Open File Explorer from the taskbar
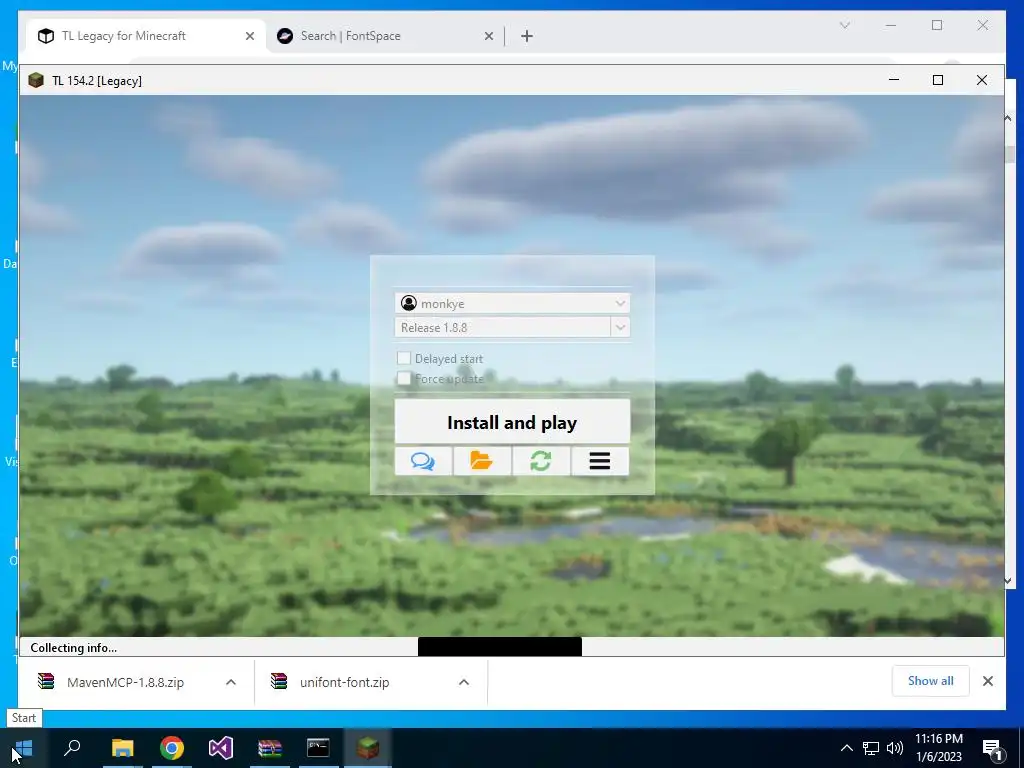The width and height of the screenshot is (1024, 768). pos(122,748)
